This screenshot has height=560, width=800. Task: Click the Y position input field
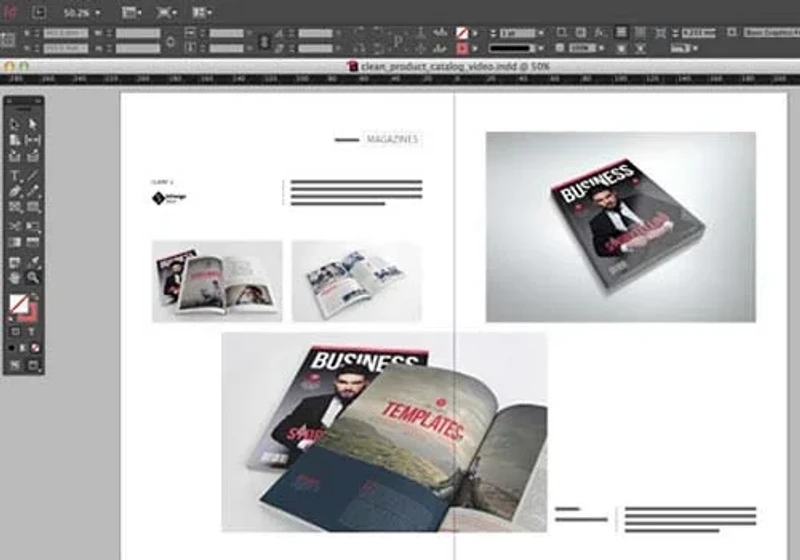coord(66,48)
